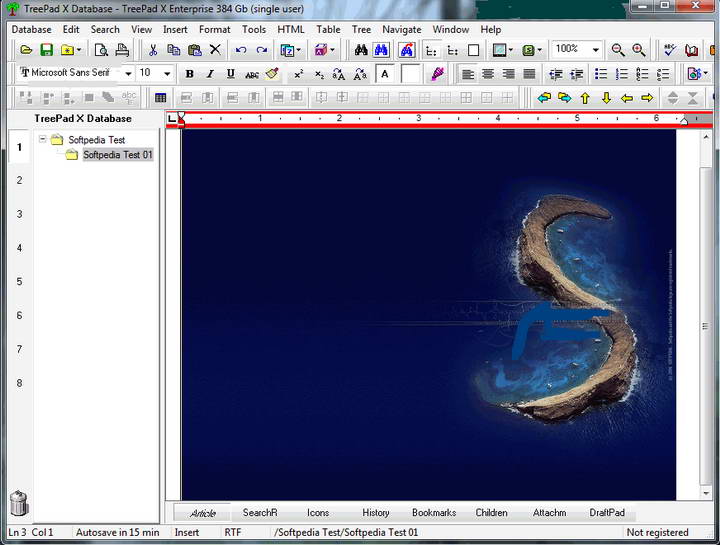The width and height of the screenshot is (720, 545).
Task: Find with the black binoculars icon
Action: point(360,50)
